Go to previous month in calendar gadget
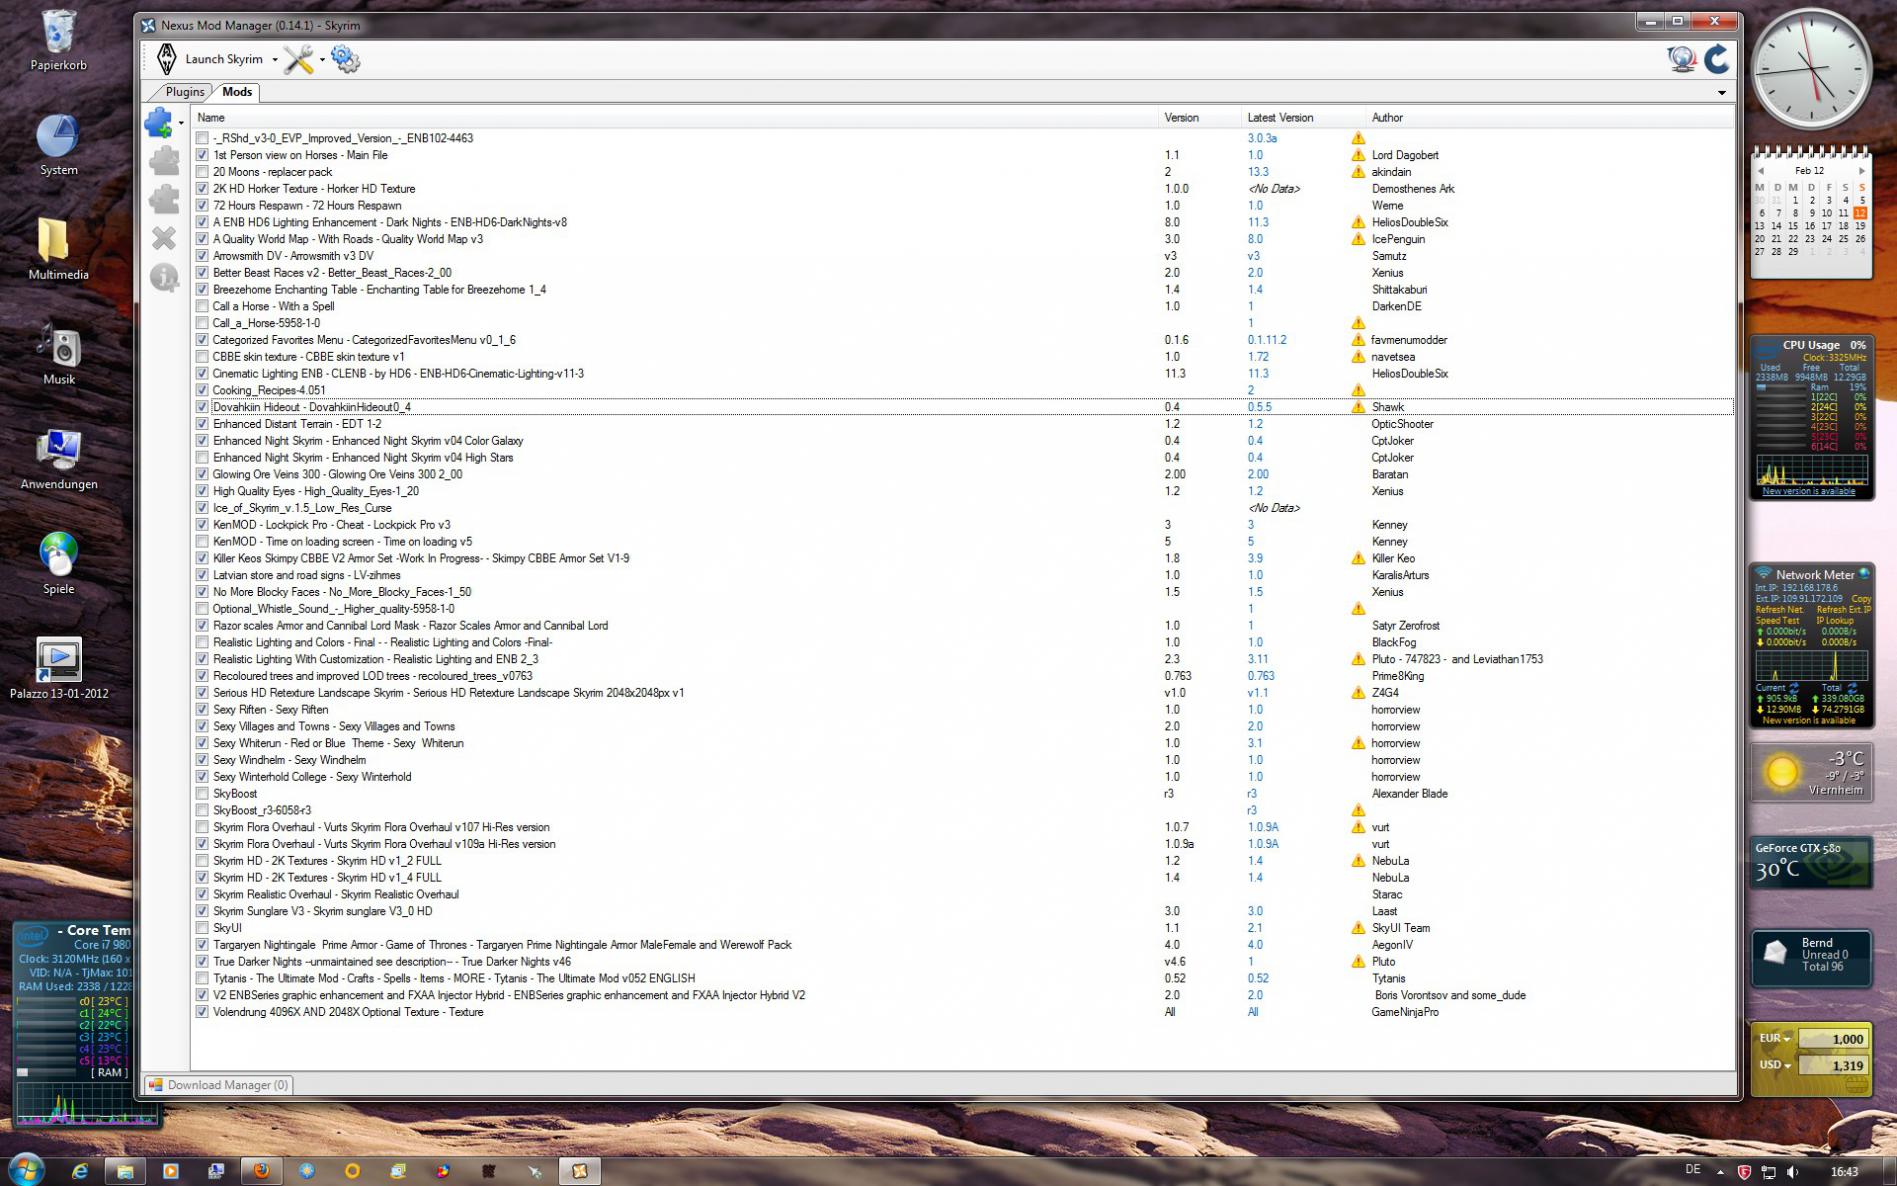The image size is (1897, 1186). pos(1760,171)
